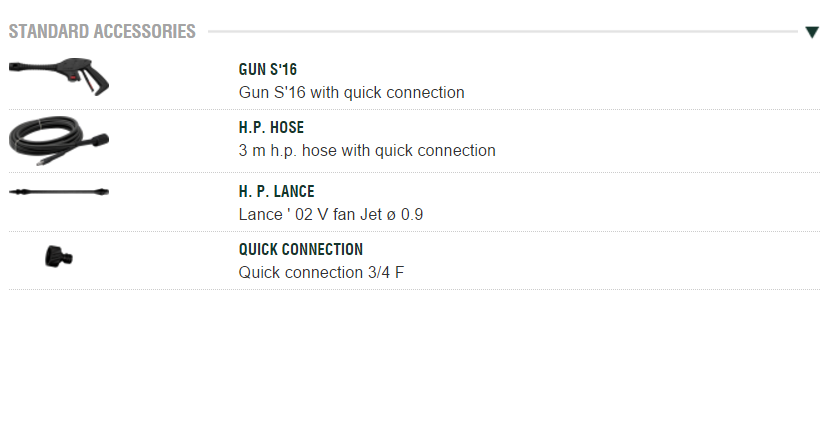Image resolution: width=821 pixels, height=442 pixels.
Task: Click the right nozzle tip of lance
Action: point(104,191)
